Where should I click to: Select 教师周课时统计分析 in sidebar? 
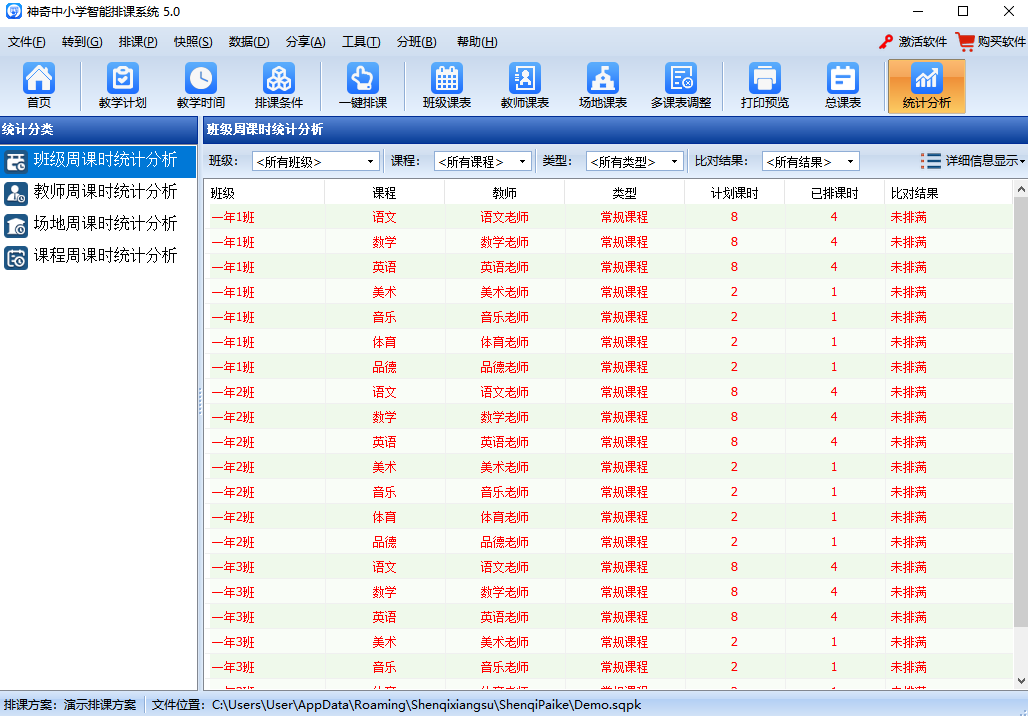(105, 191)
